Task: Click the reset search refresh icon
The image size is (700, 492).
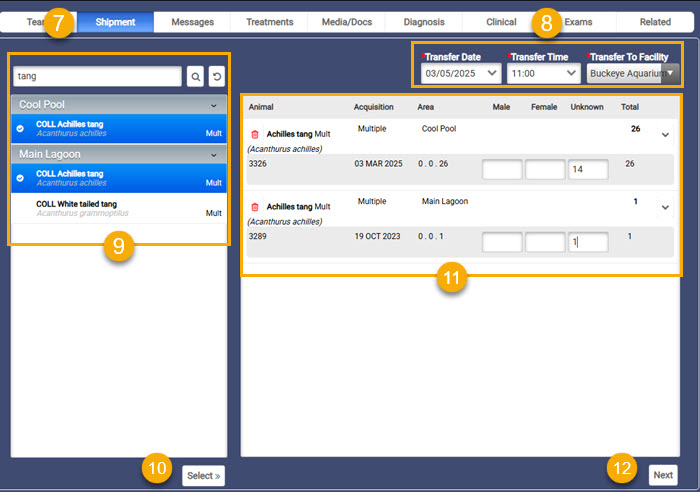Action: click(x=217, y=76)
